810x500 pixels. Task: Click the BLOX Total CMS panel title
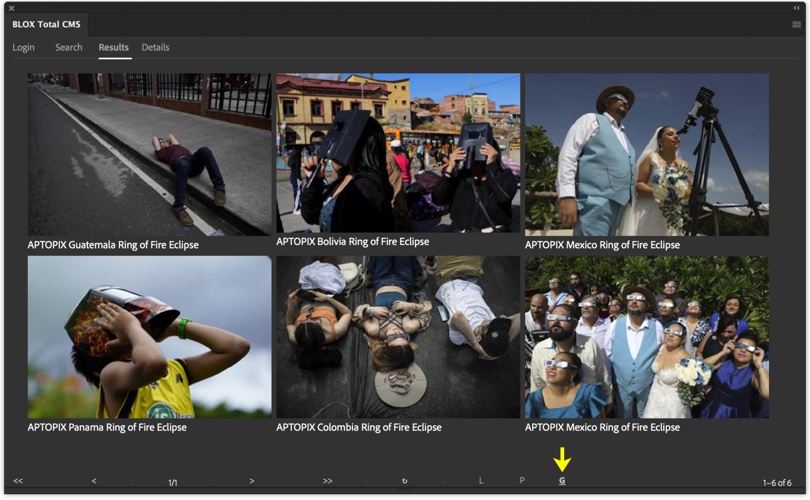(x=46, y=24)
